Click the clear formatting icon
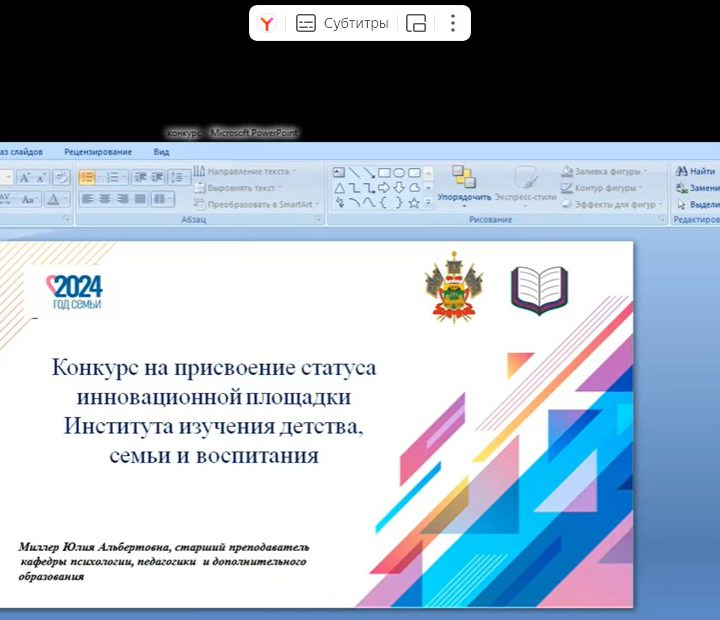 pos(61,177)
